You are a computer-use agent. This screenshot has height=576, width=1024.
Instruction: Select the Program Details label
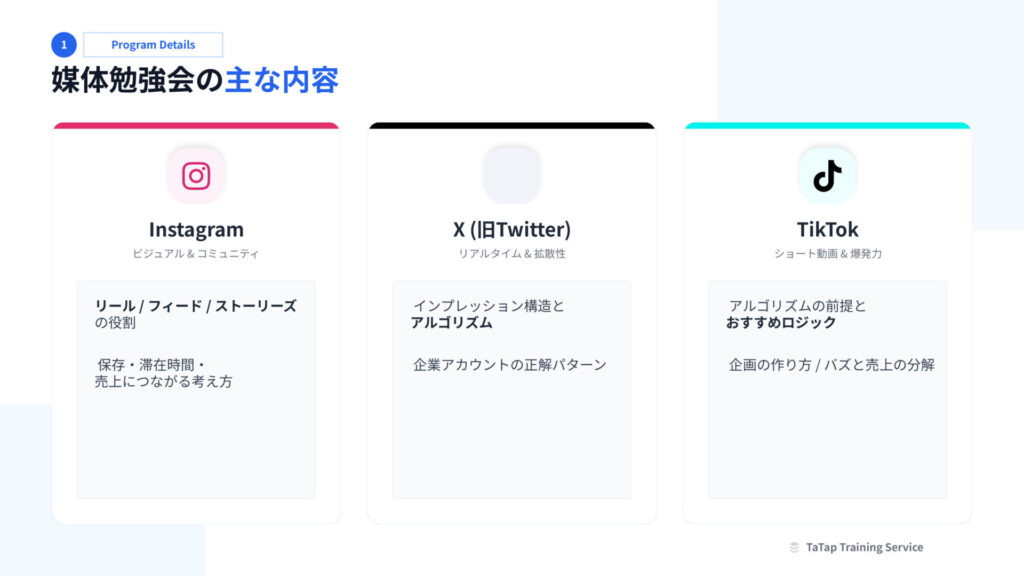pos(153,45)
